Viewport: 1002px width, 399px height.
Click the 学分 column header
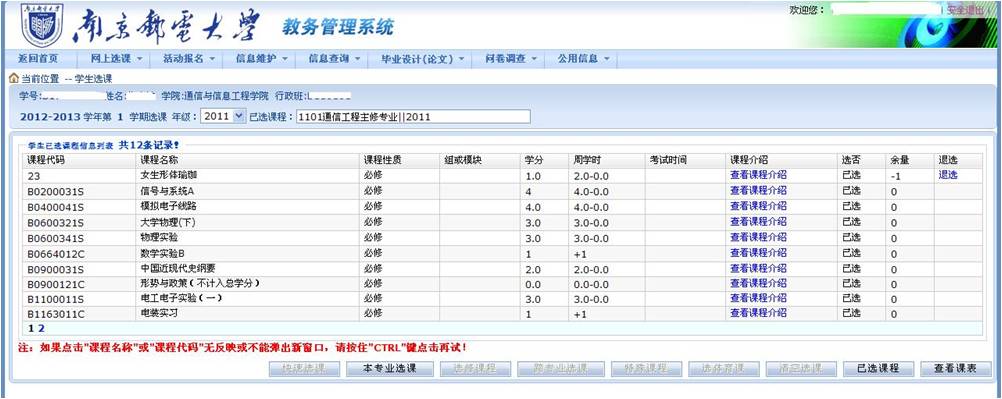pos(533,159)
